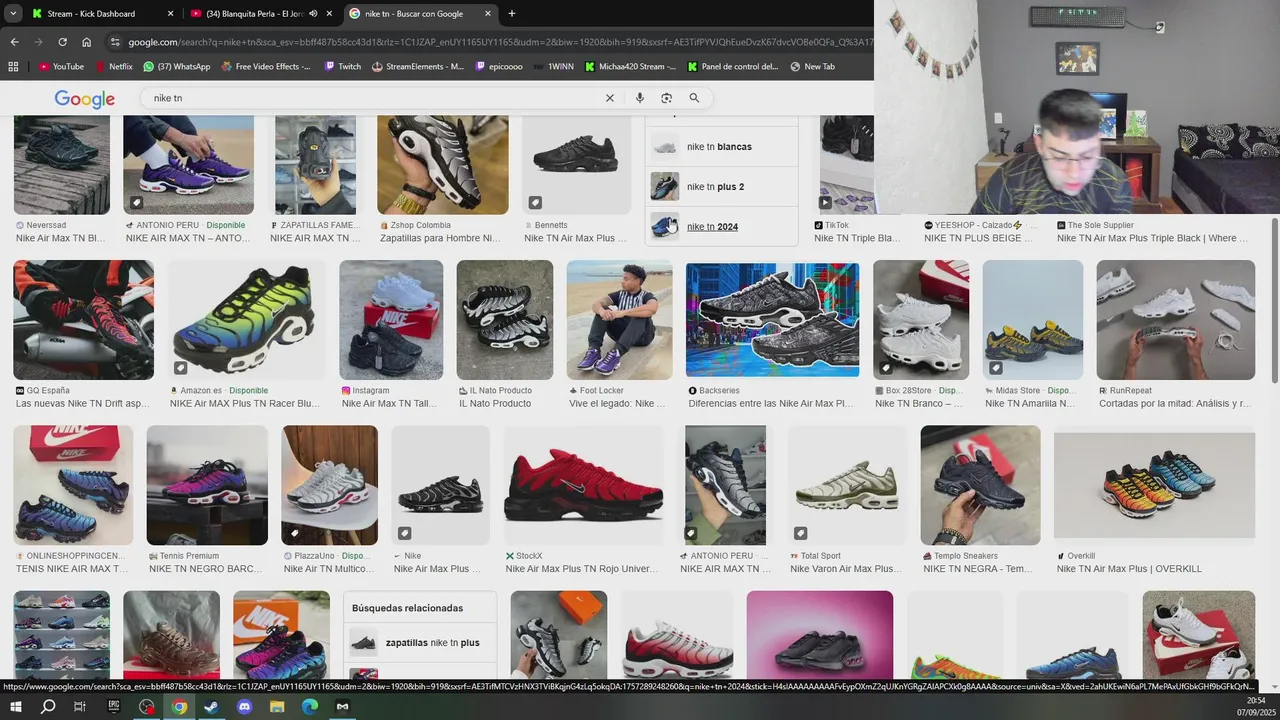Click the browser back arrow
The height and width of the screenshot is (720, 1280).
pyautogui.click(x=14, y=42)
